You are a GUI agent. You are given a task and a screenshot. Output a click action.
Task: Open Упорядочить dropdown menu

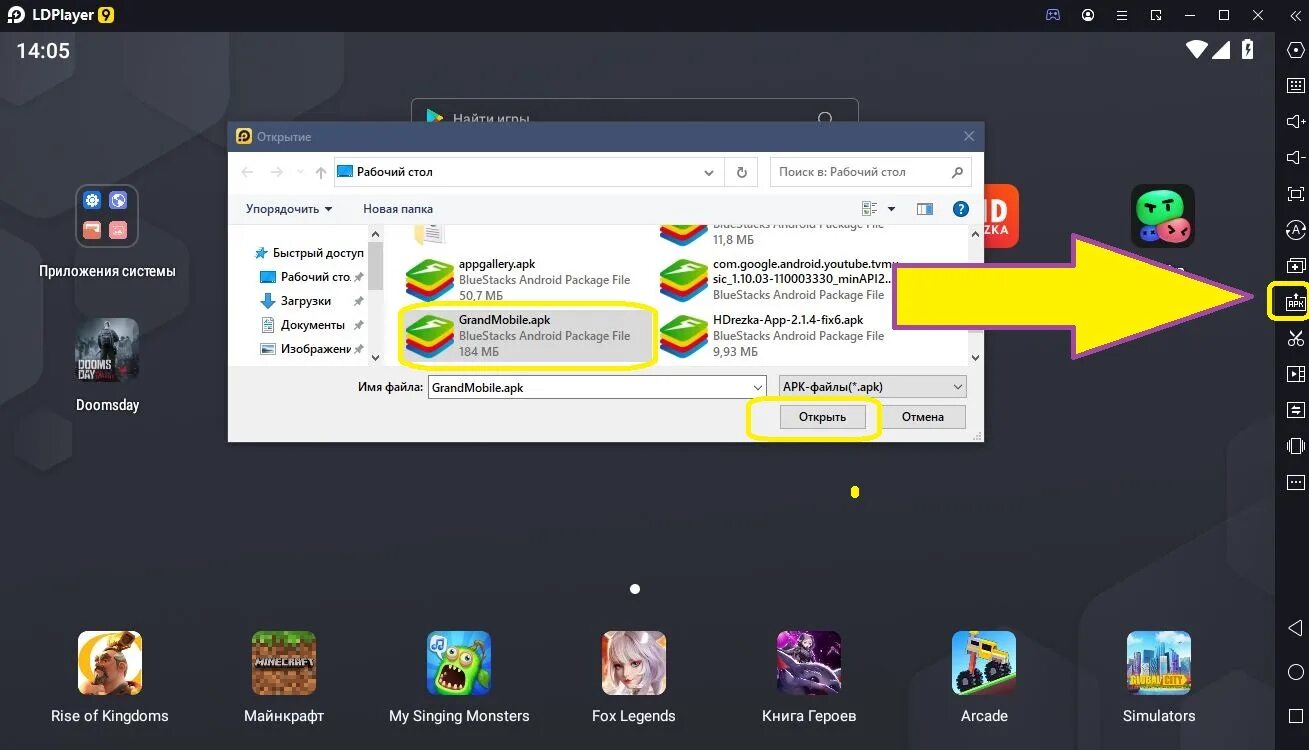pos(289,209)
